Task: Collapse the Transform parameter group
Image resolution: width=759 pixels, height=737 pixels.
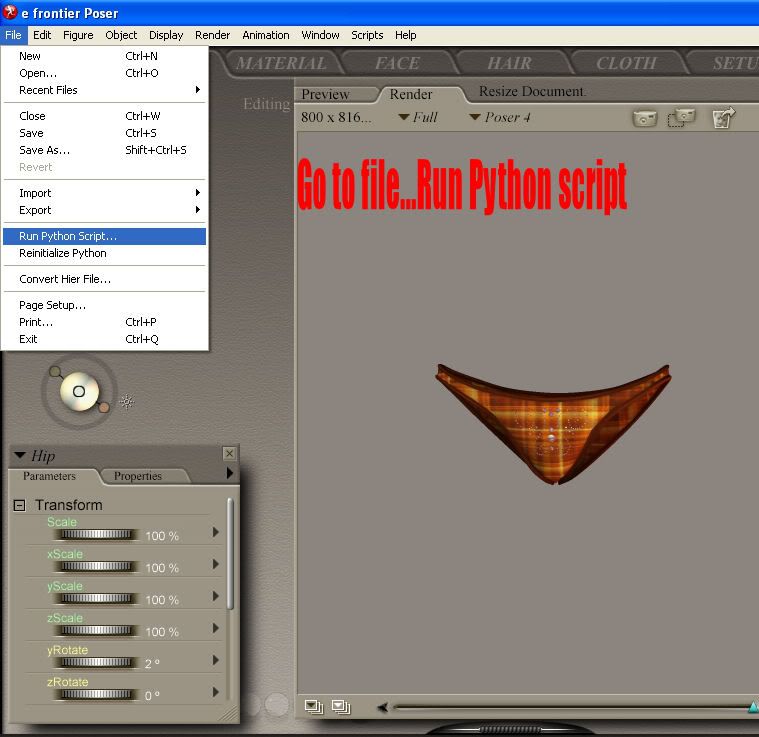Action: pyautogui.click(x=19, y=506)
